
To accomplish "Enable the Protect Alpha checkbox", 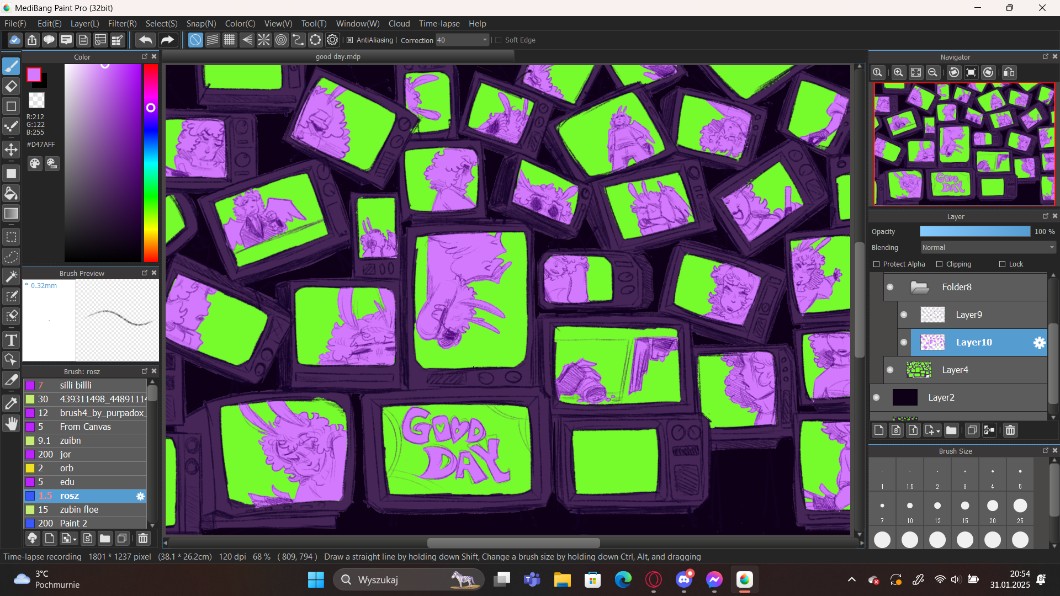I will coord(877,264).
